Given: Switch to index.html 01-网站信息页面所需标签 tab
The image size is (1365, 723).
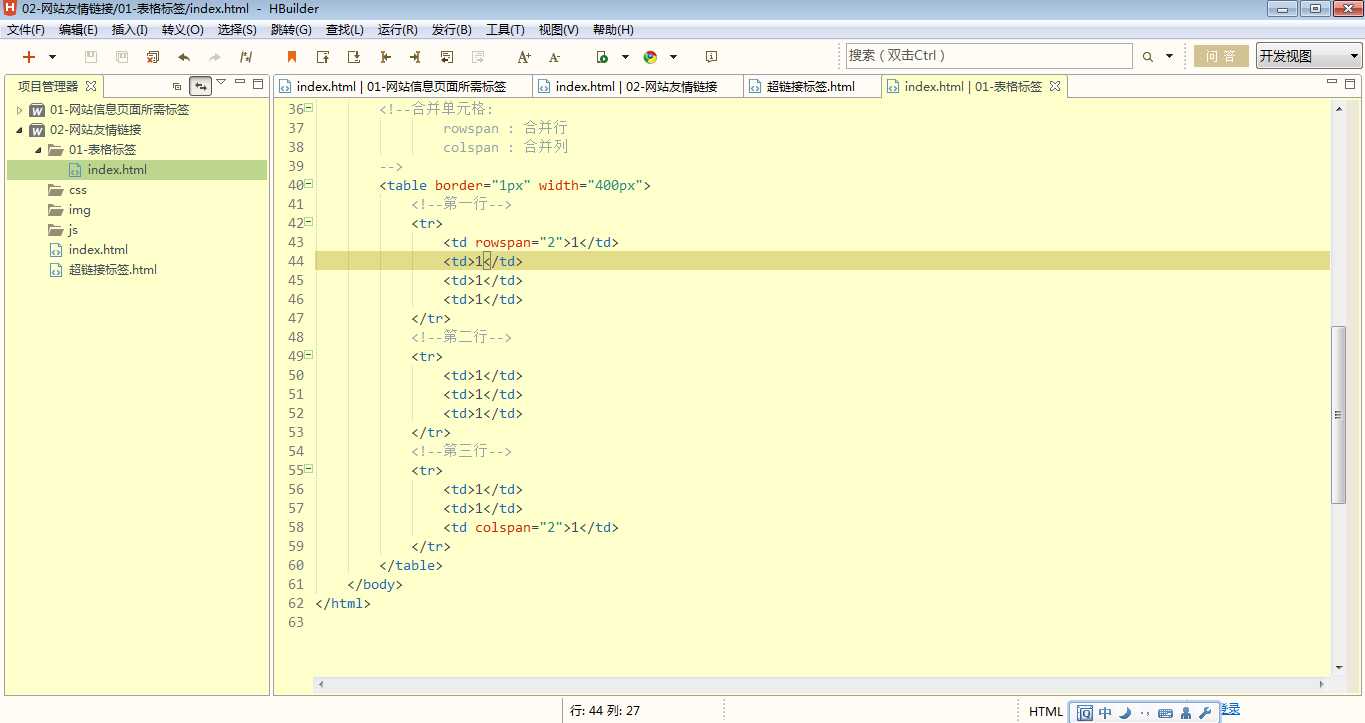Looking at the screenshot, I should coord(402,86).
